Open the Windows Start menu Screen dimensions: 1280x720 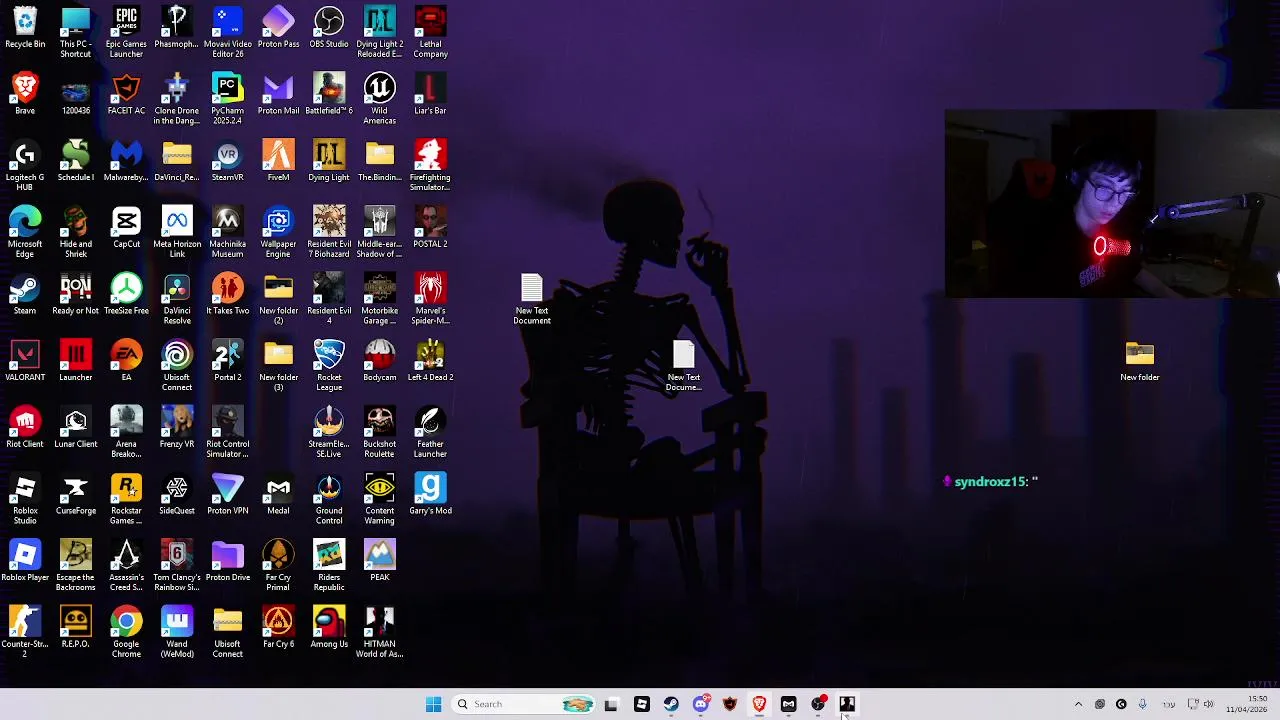[x=433, y=704]
